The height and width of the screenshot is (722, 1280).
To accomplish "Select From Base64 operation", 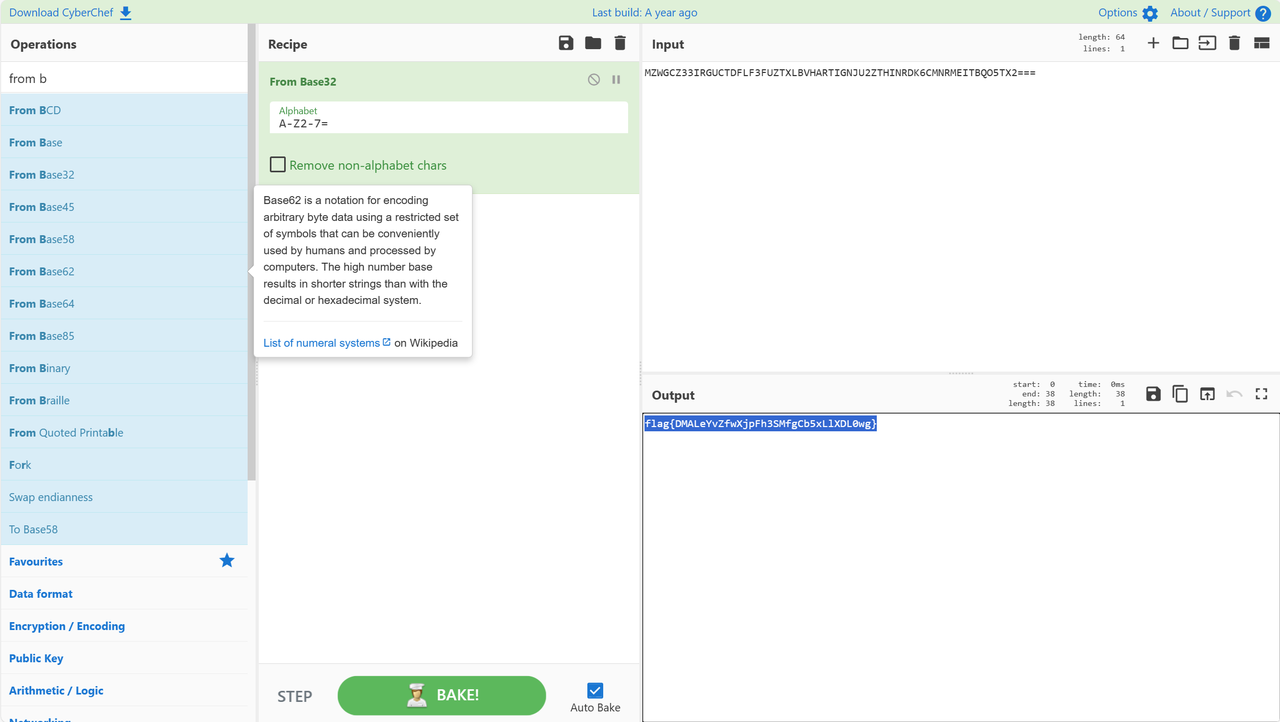I will coord(42,304).
